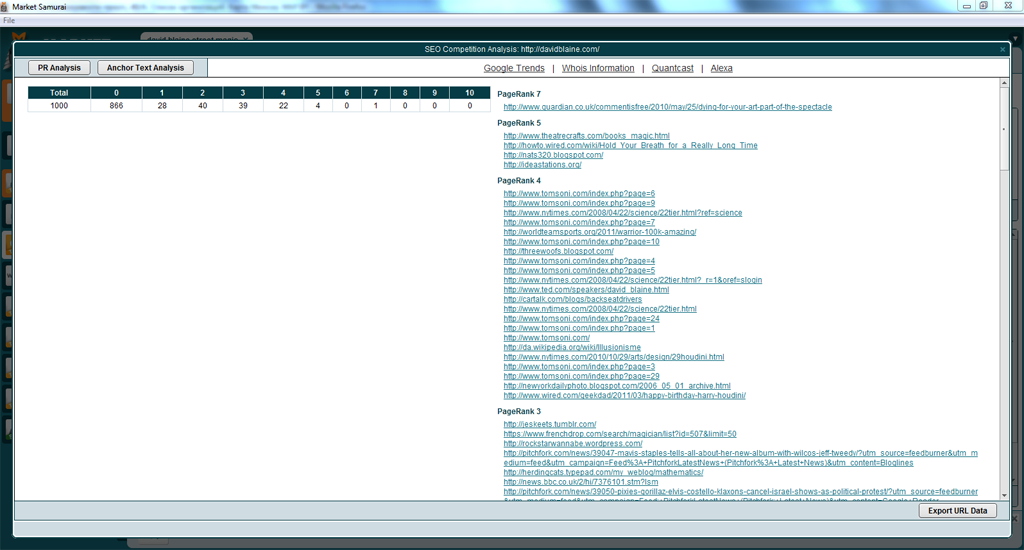The height and width of the screenshot is (550, 1024).
Task: Select the PageRank 3 count 39
Action: click(243, 106)
